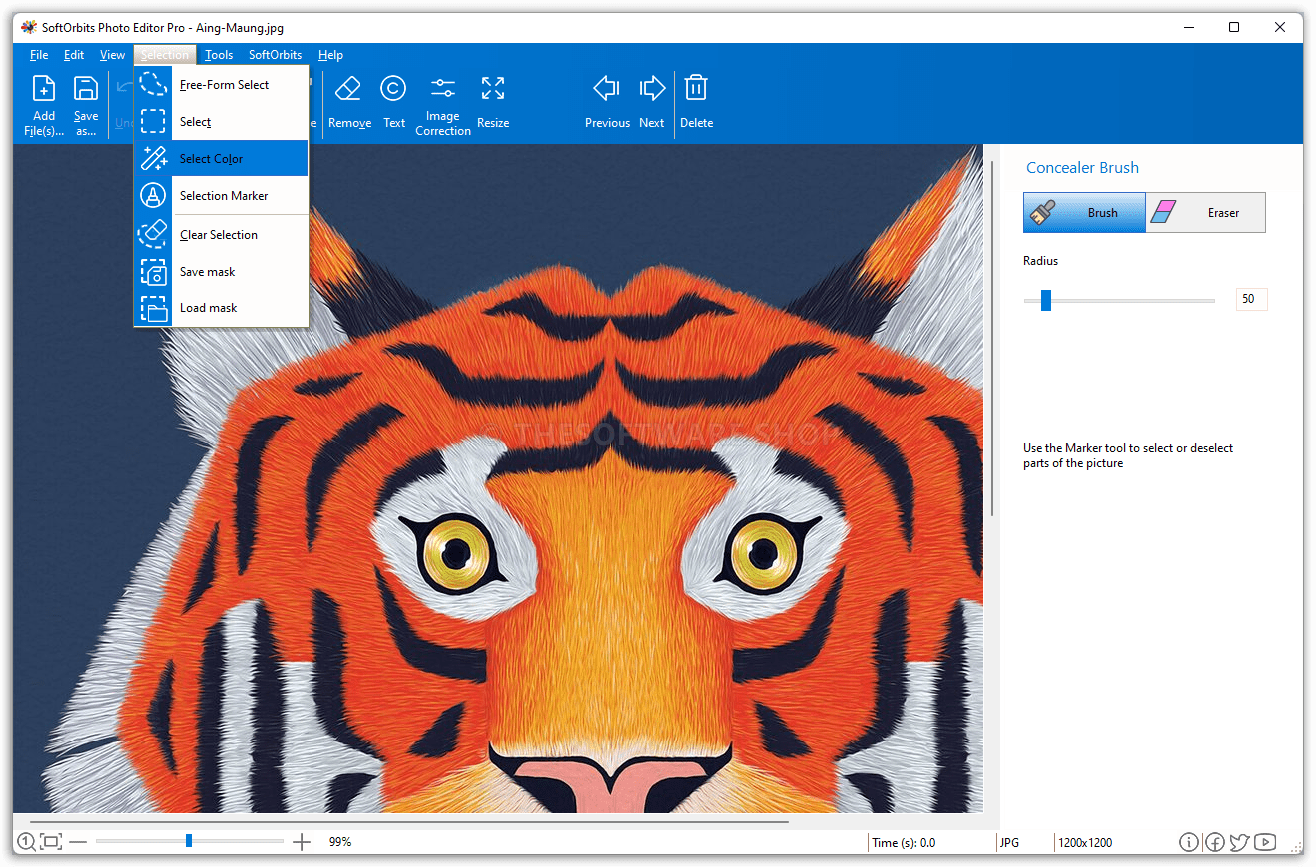Click the Delete trash icon
Image resolution: width=1316 pixels, height=867 pixels.
(696, 88)
